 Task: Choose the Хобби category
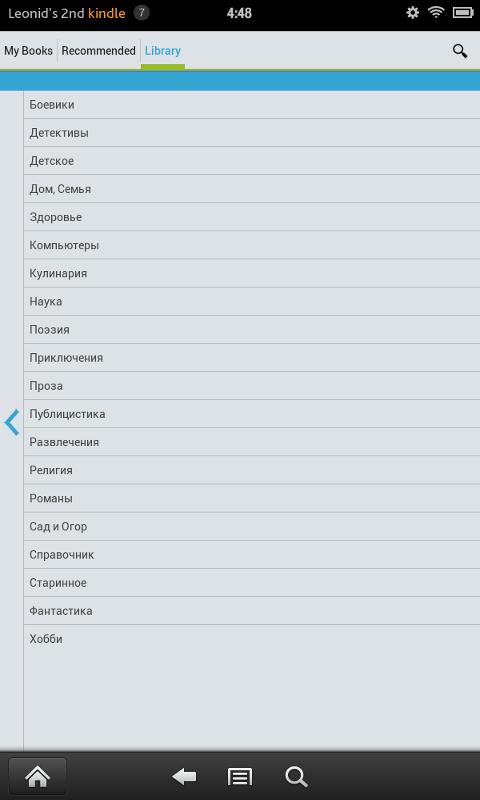click(251, 639)
